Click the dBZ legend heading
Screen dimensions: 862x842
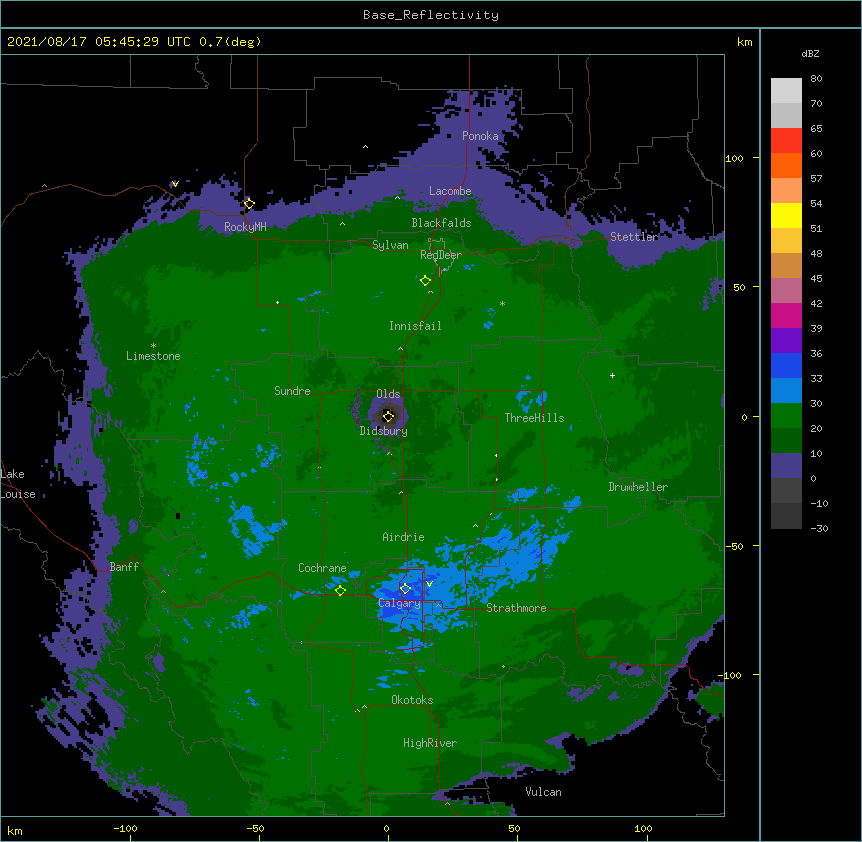coord(810,54)
